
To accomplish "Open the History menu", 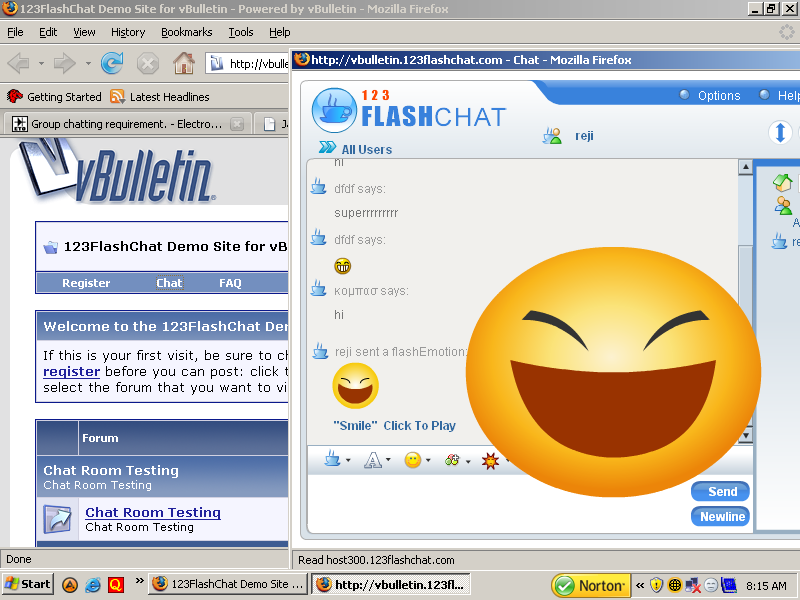I will [128, 32].
